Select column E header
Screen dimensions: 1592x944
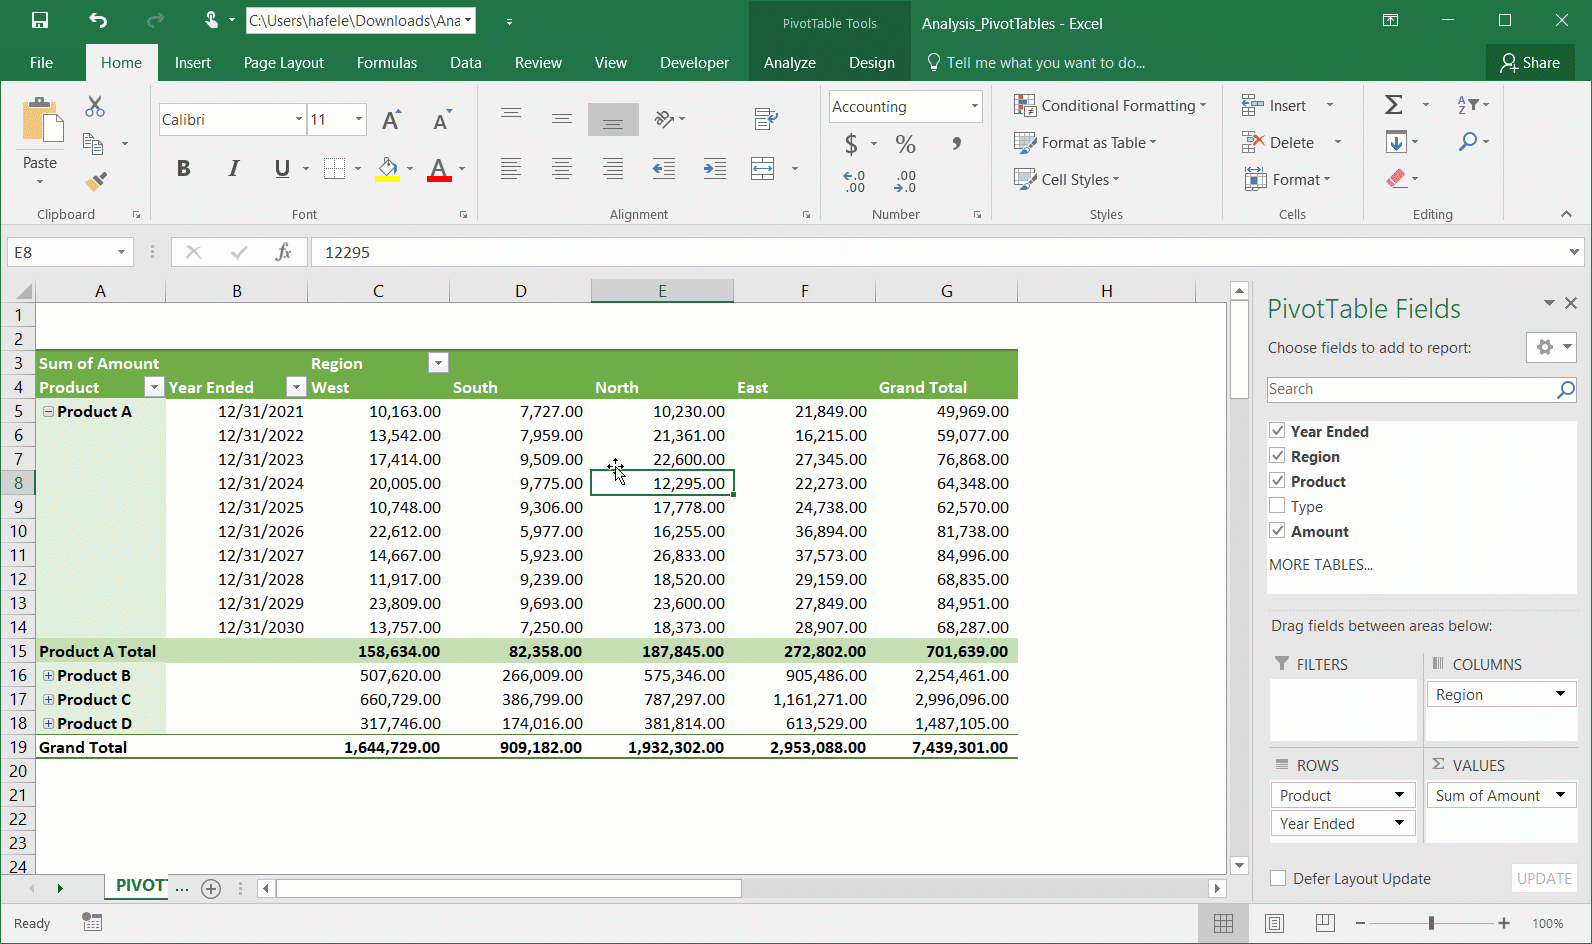662,291
